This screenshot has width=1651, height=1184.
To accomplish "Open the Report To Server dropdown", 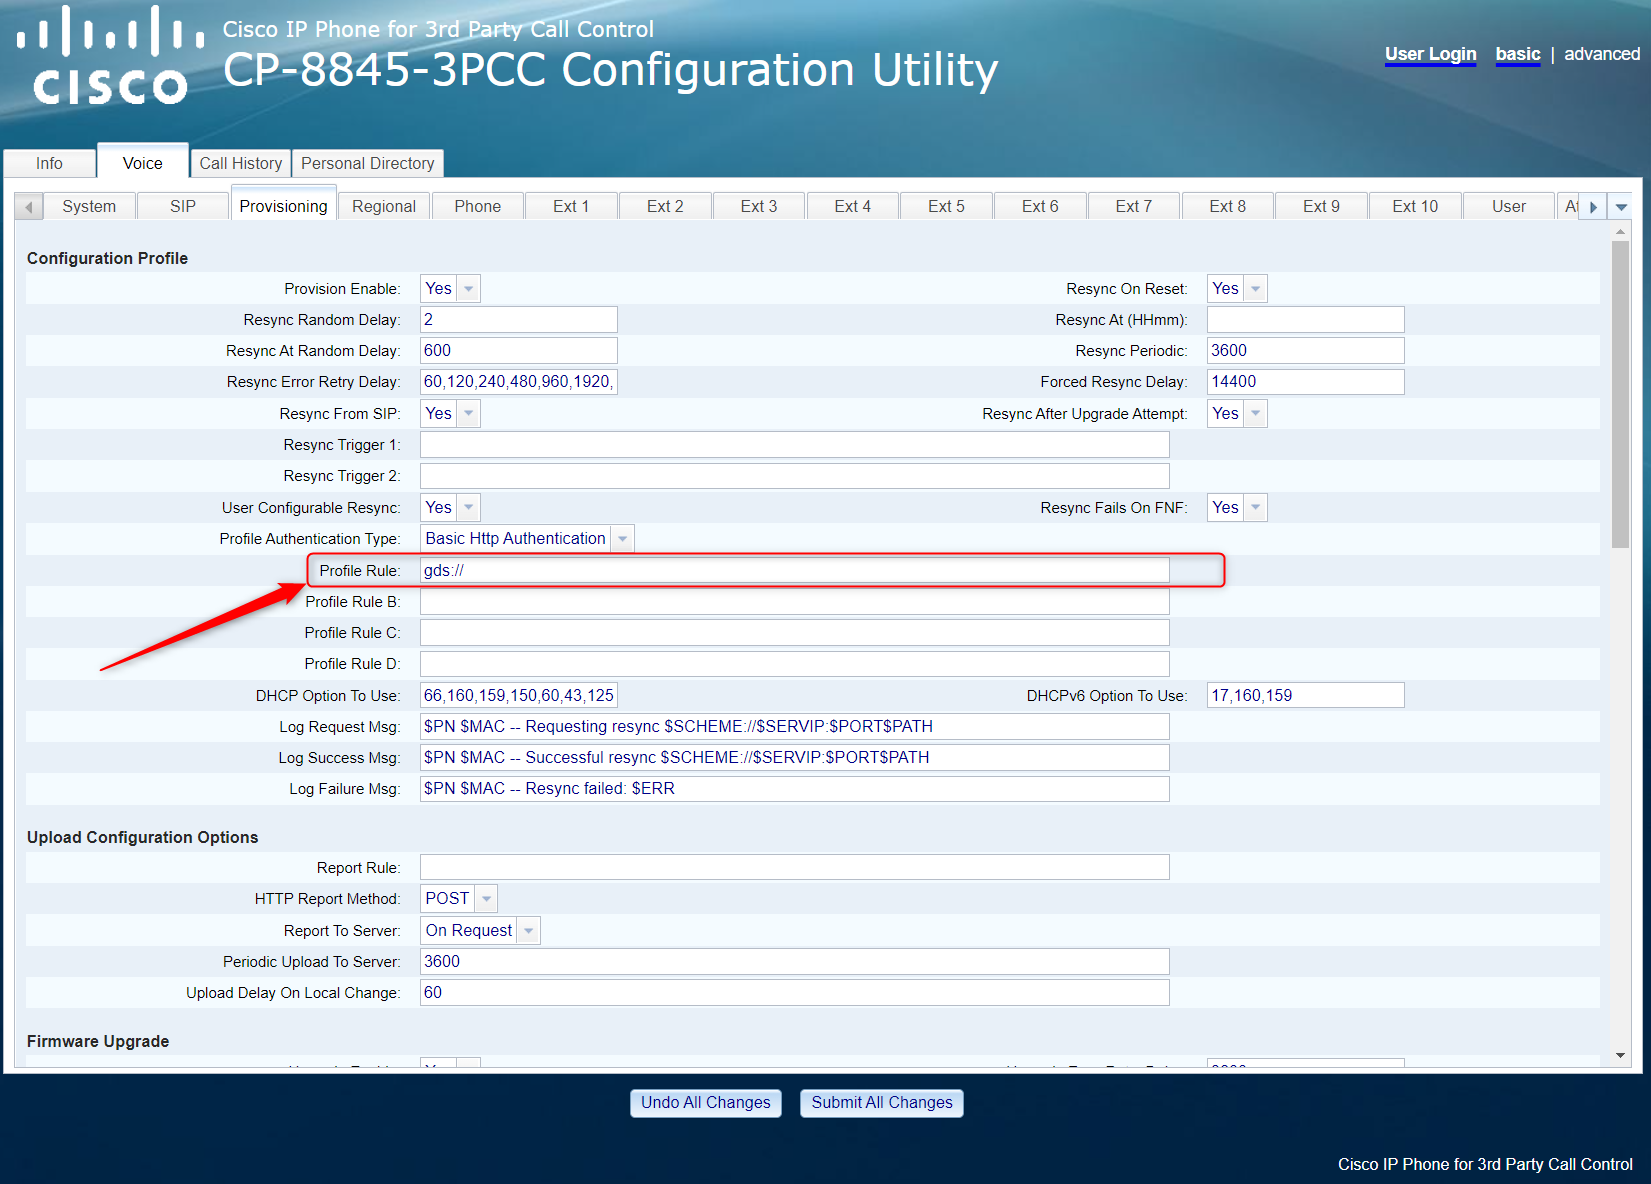I will click(x=529, y=930).
